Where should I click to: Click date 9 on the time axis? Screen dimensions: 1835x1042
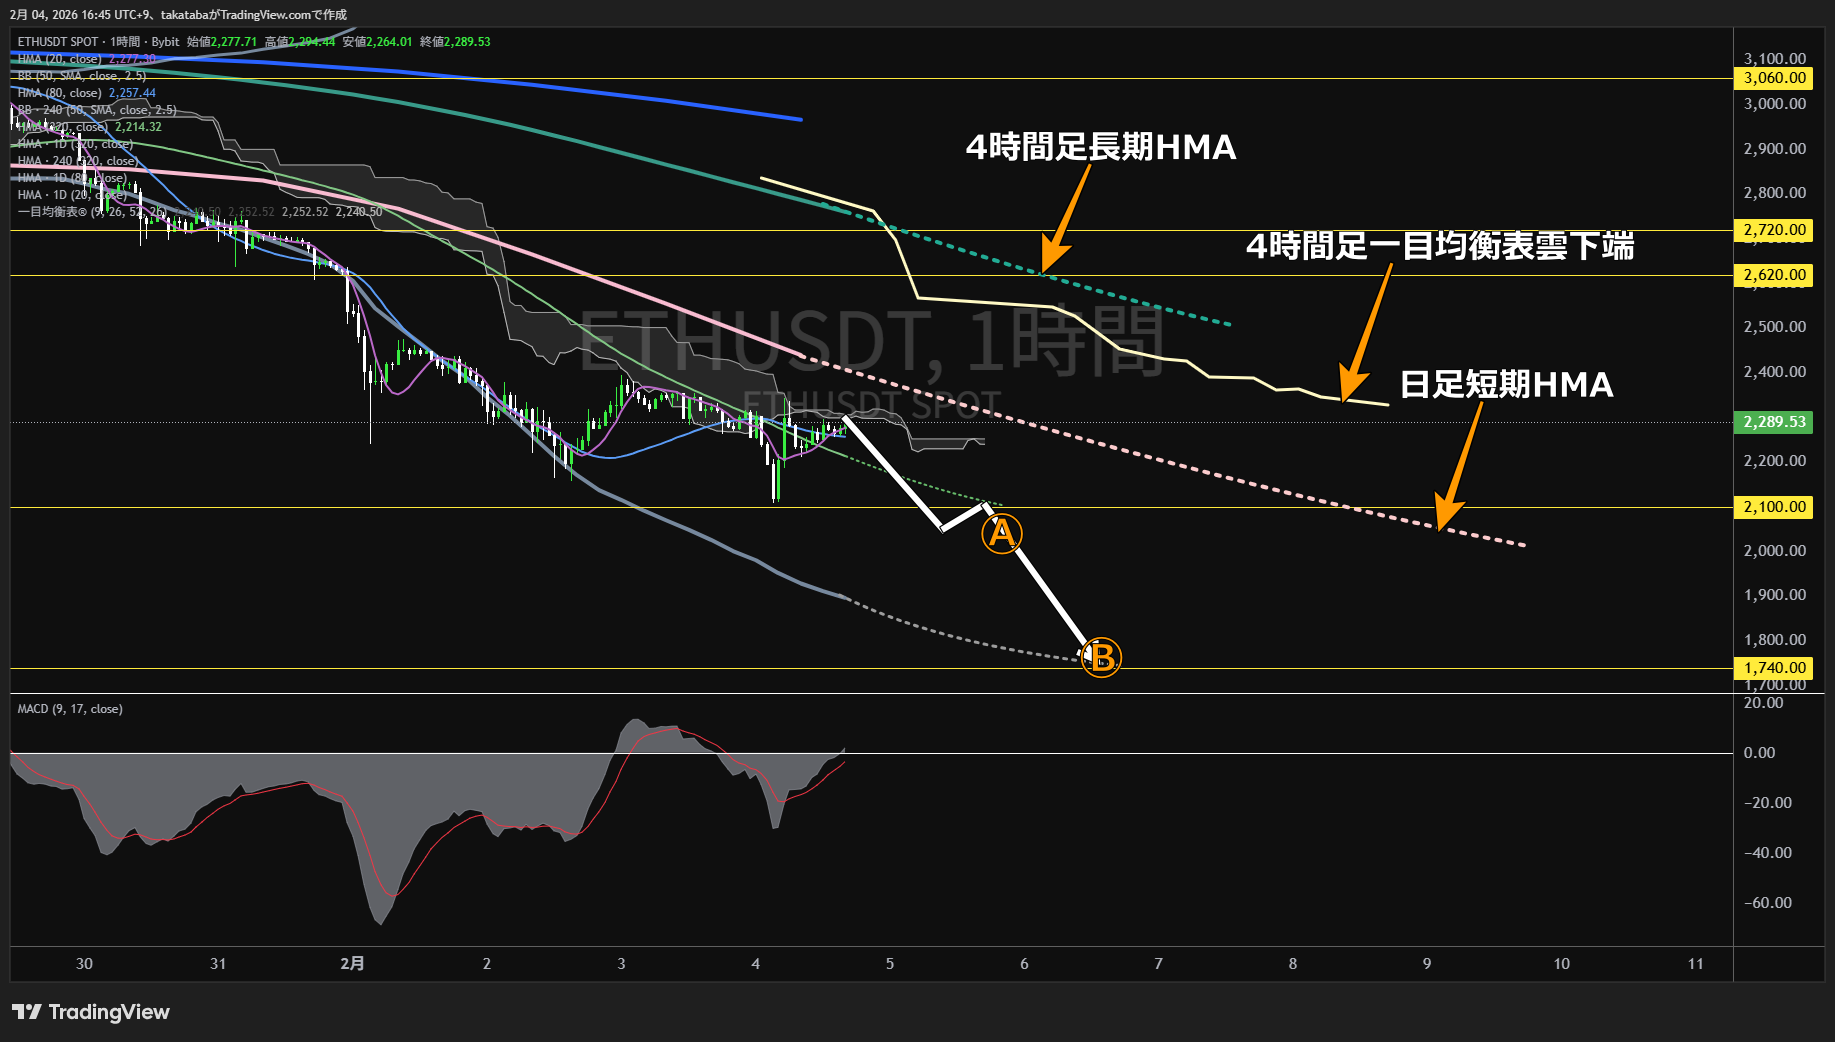pyautogui.click(x=1427, y=964)
